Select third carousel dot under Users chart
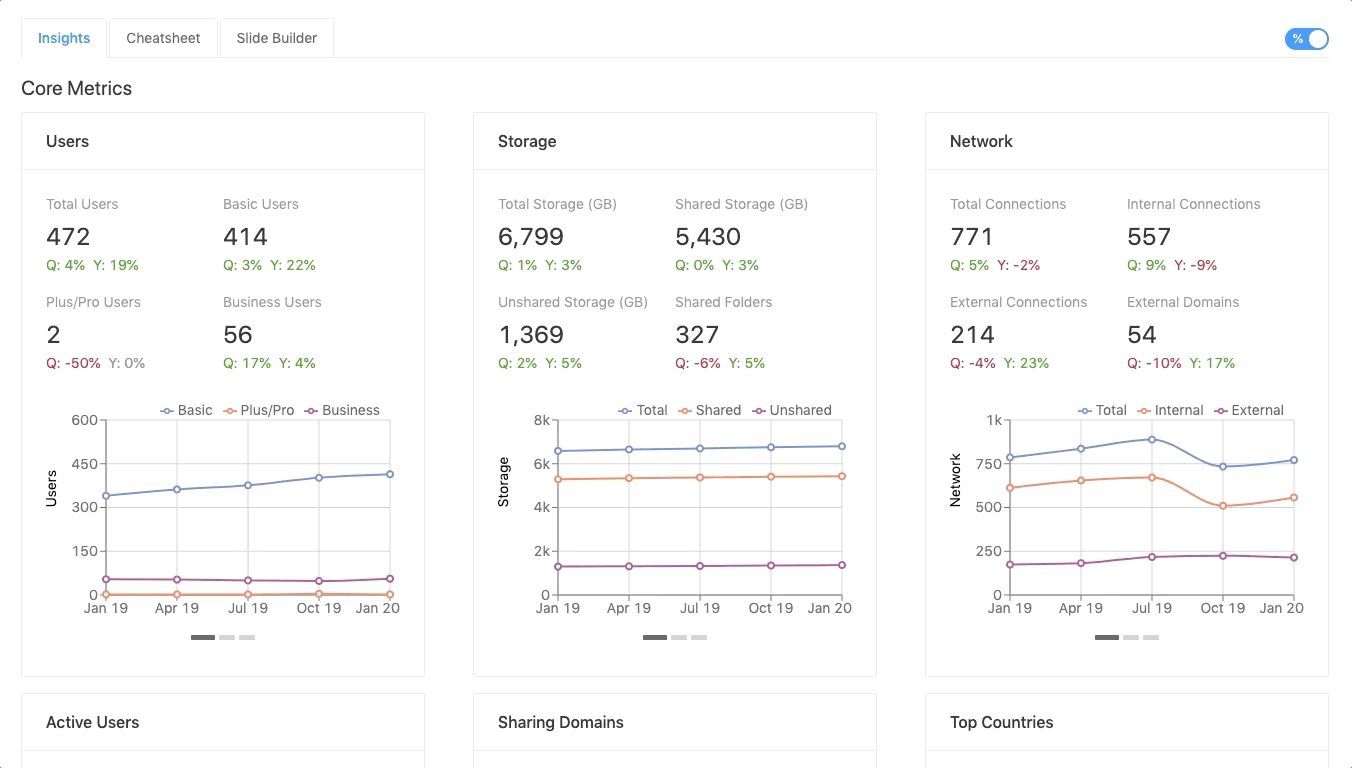The width and height of the screenshot is (1352, 768). point(247,637)
